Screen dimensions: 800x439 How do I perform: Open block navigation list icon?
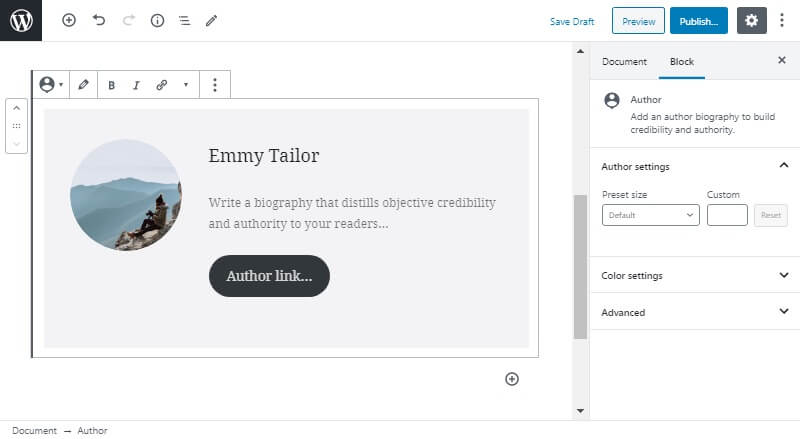(x=184, y=20)
